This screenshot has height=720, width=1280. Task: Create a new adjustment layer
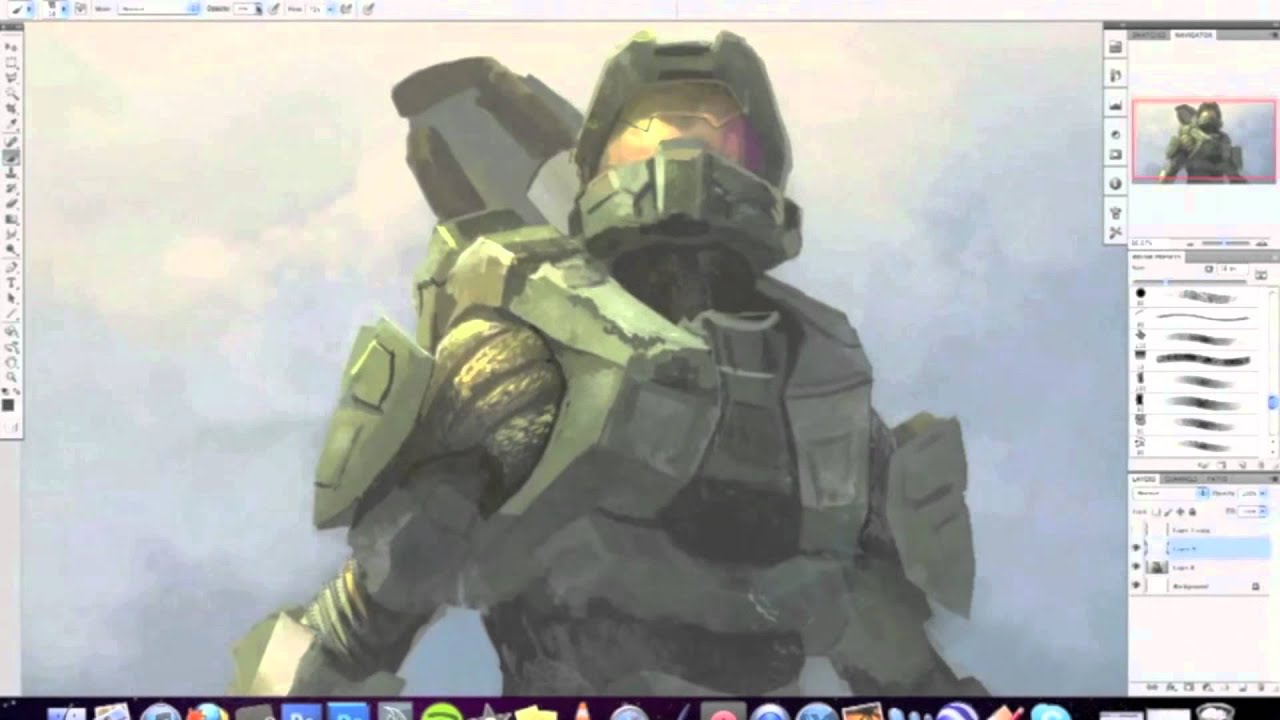pos(1207,688)
